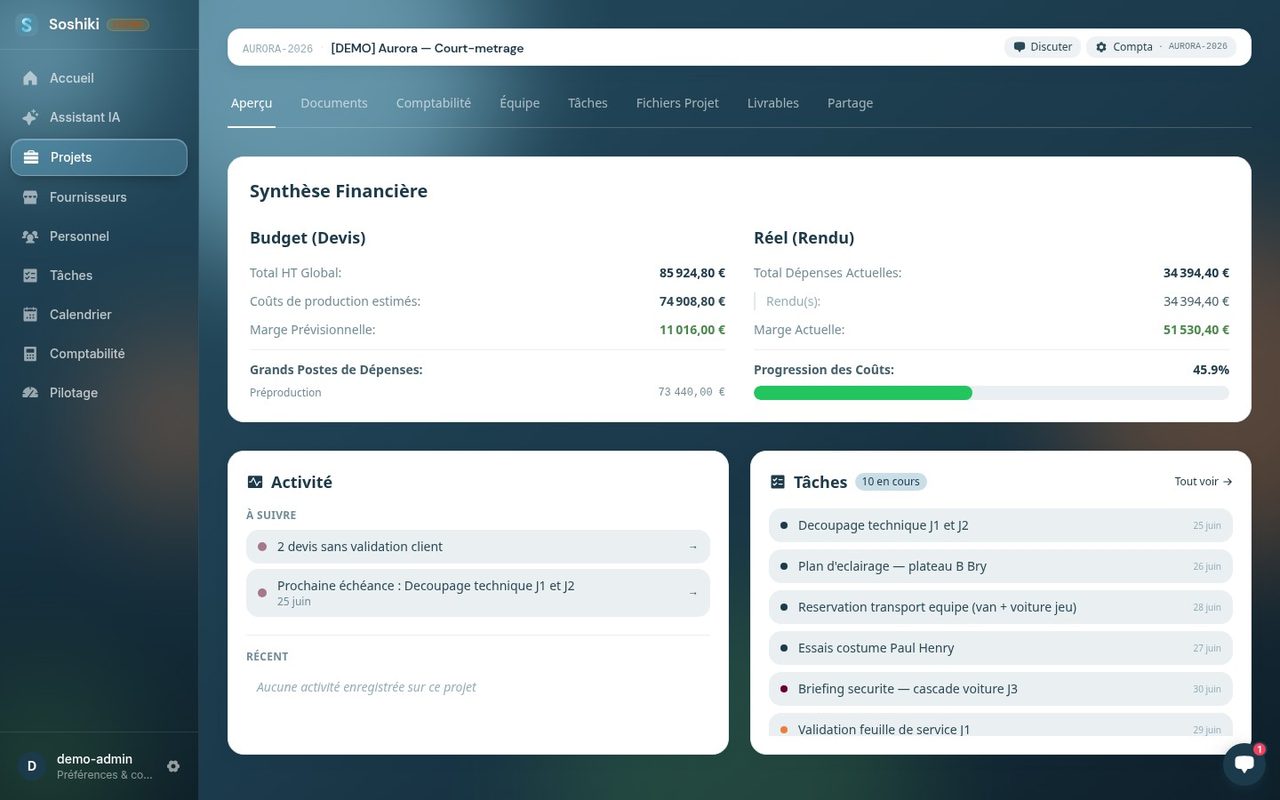Viewport: 1280px width, 800px height.
Task: Open the Partage tab
Action: [850, 103]
